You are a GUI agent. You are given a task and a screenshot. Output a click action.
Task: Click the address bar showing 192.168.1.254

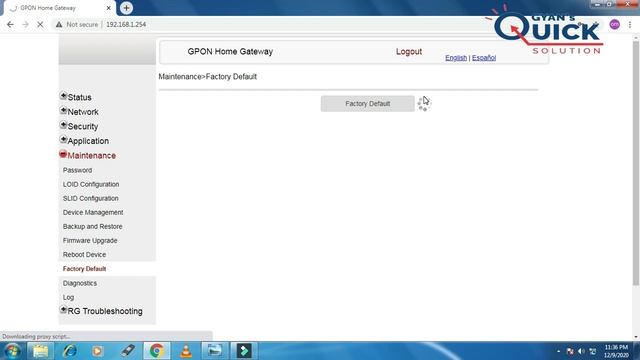pyautogui.click(x=126, y=24)
